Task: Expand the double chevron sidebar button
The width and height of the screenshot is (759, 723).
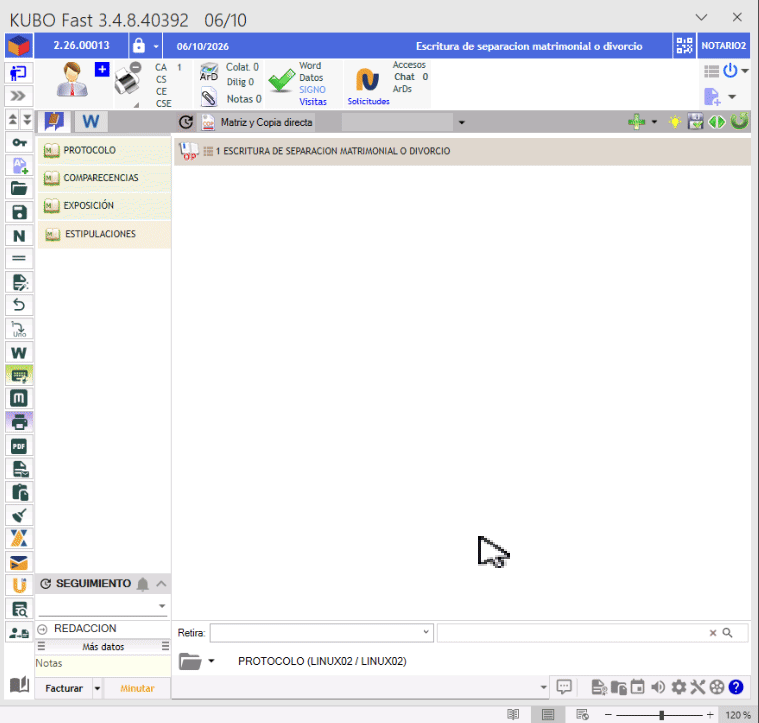Action: point(18,96)
